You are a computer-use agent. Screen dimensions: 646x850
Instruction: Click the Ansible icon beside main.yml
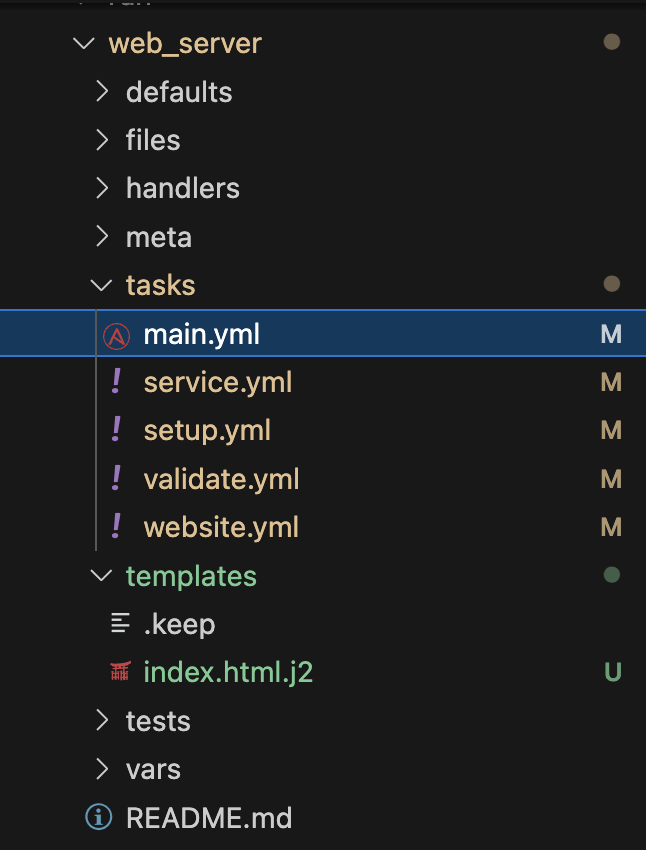pyautogui.click(x=117, y=335)
